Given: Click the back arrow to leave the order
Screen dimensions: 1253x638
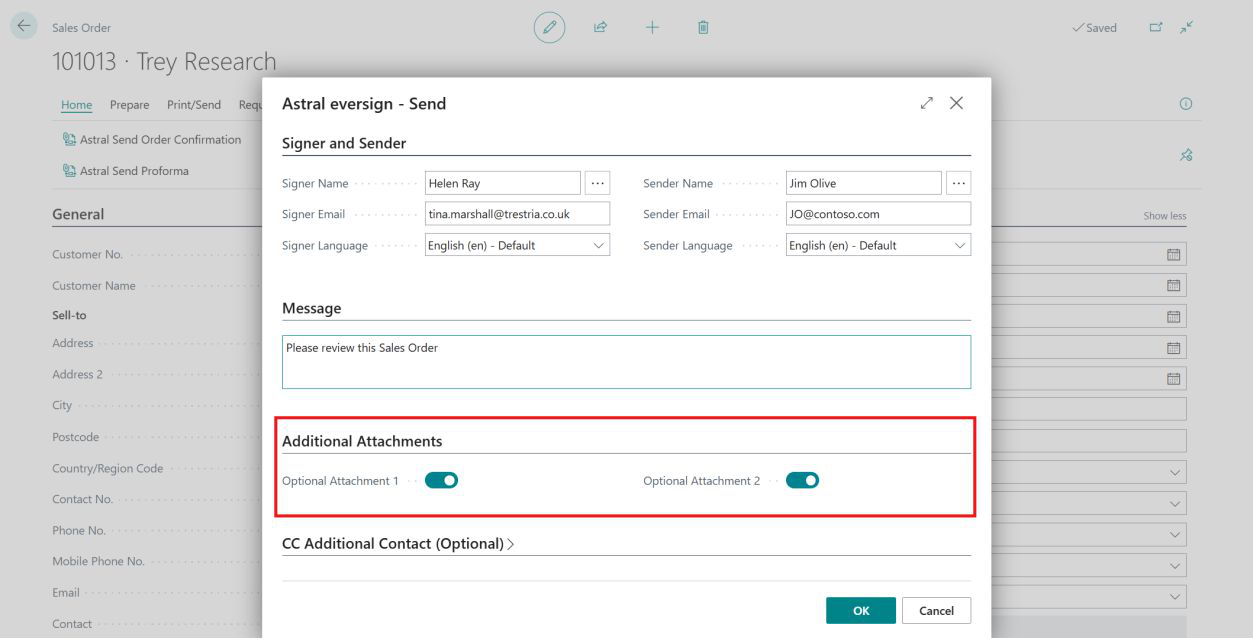Looking at the screenshot, I should (22, 27).
